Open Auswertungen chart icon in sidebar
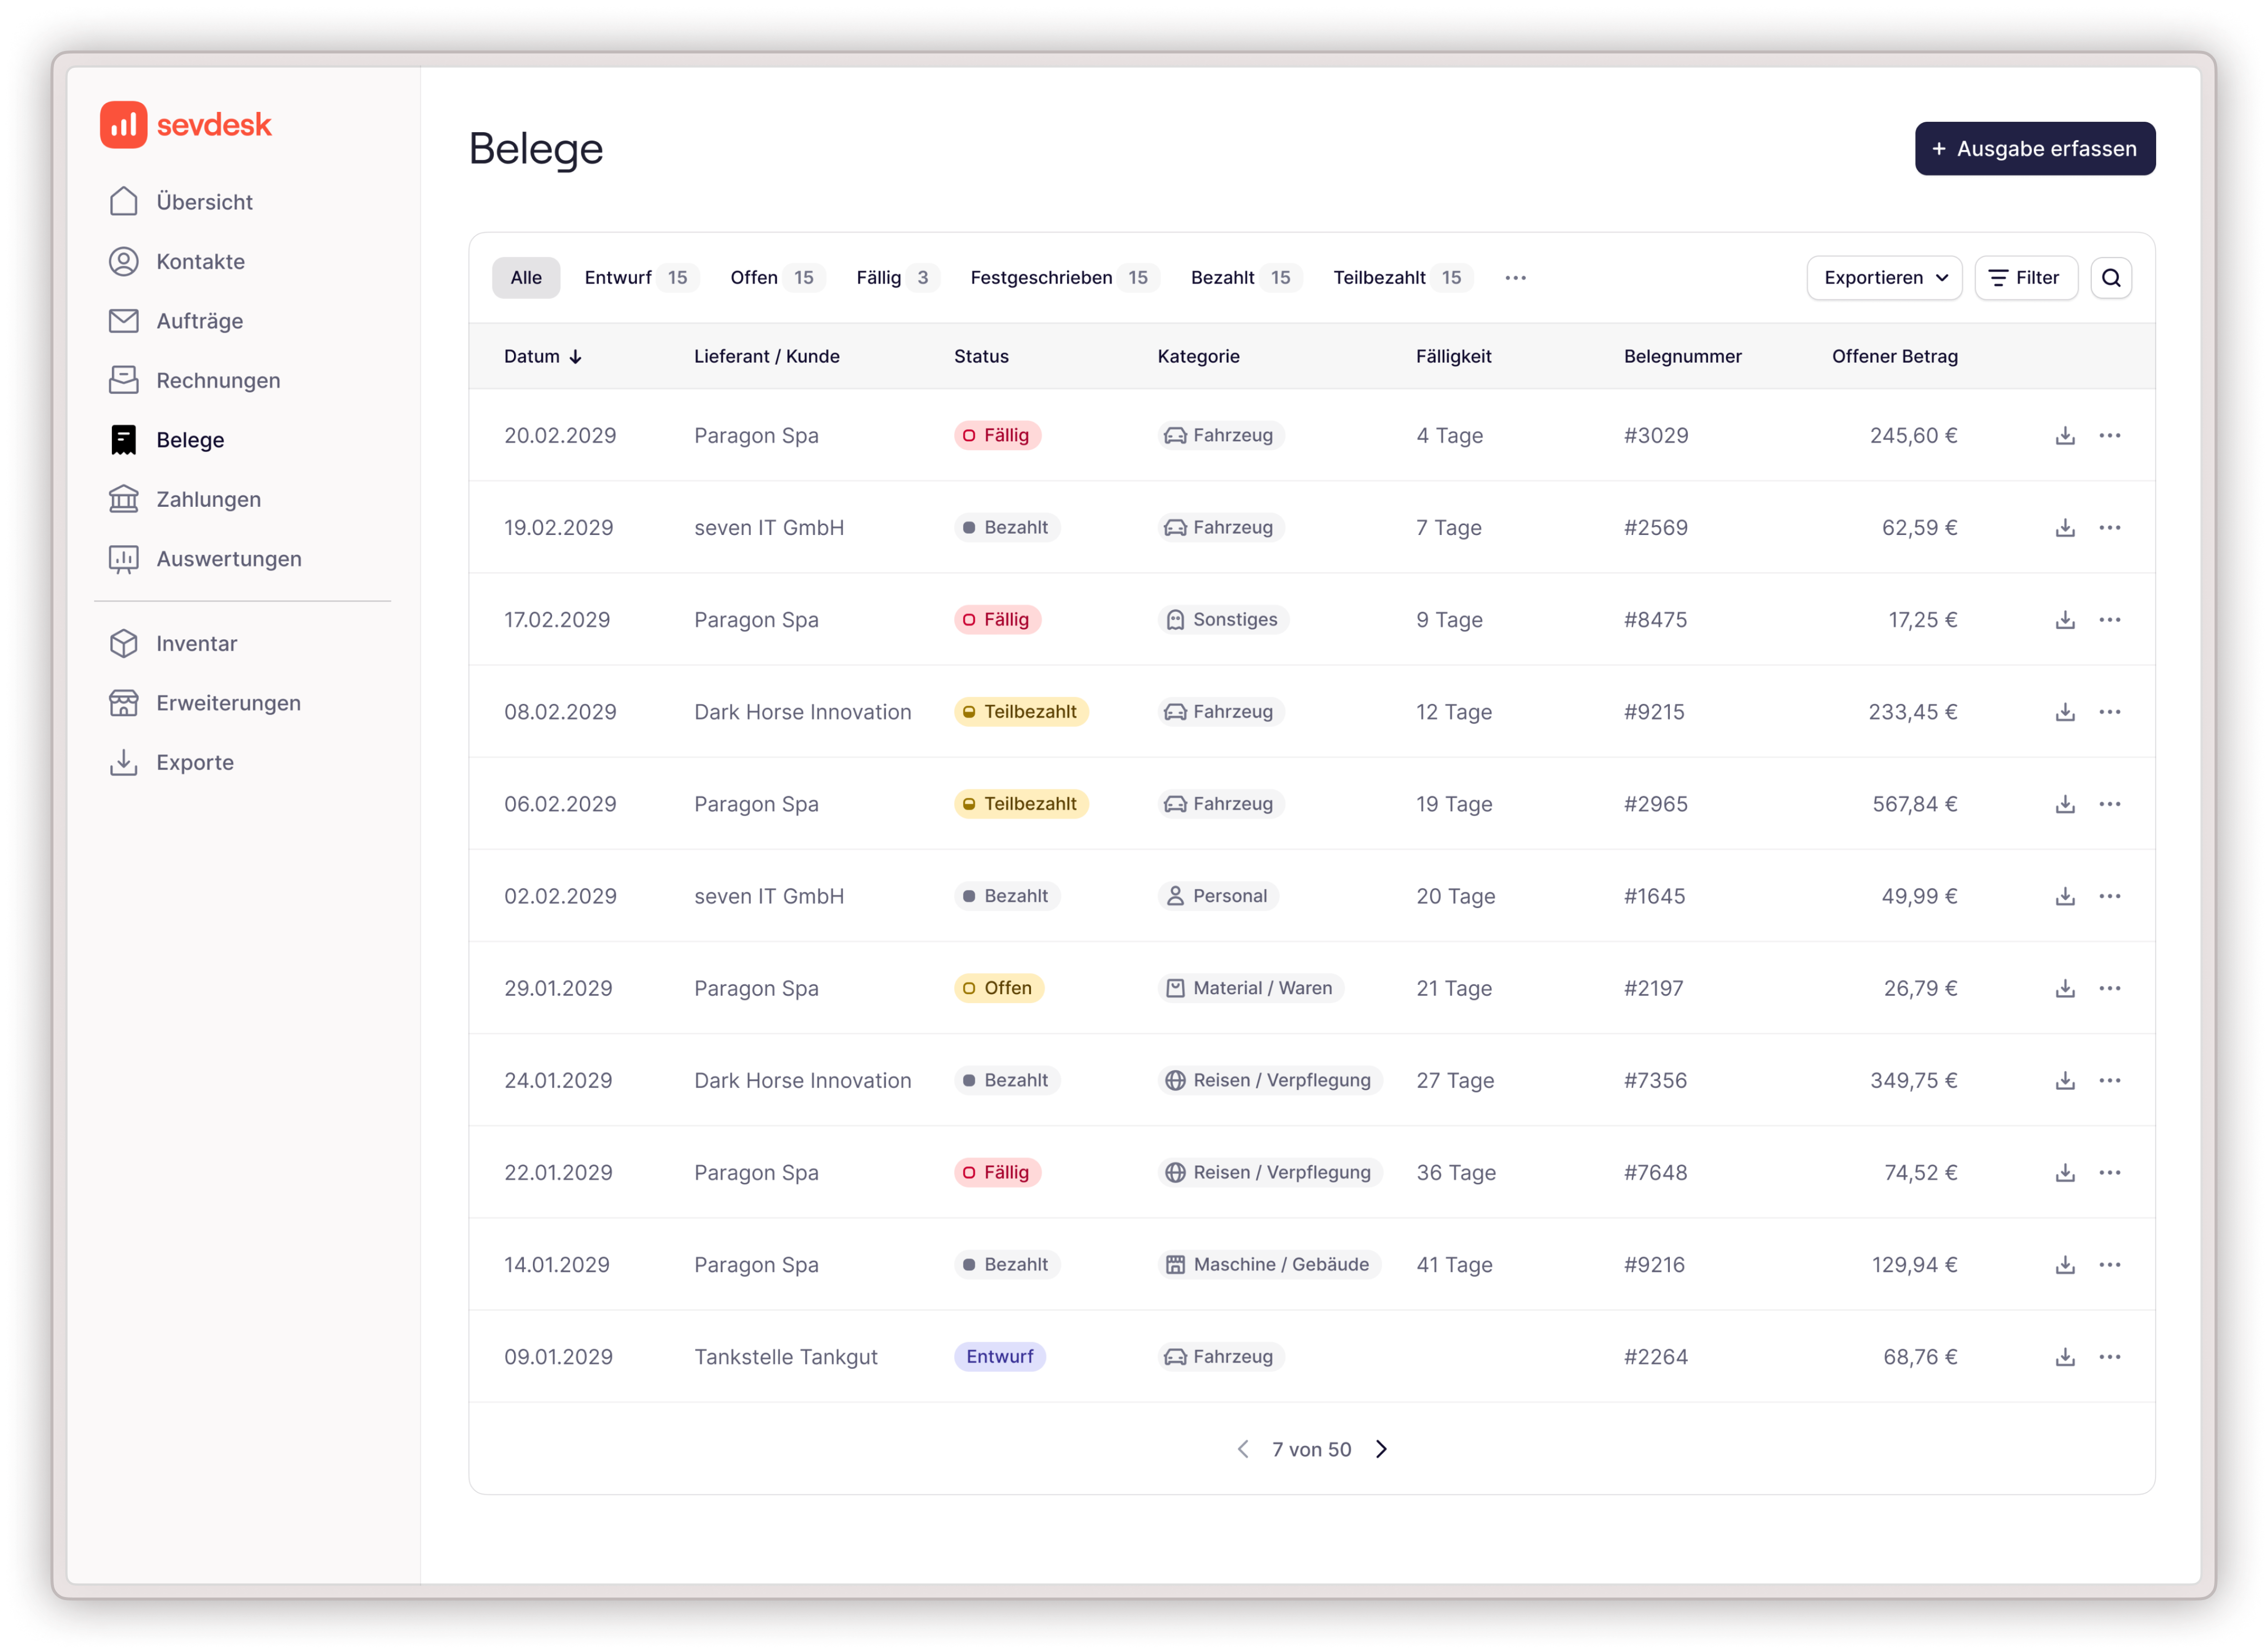Viewport: 2268px width, 1651px height. pos(124,559)
